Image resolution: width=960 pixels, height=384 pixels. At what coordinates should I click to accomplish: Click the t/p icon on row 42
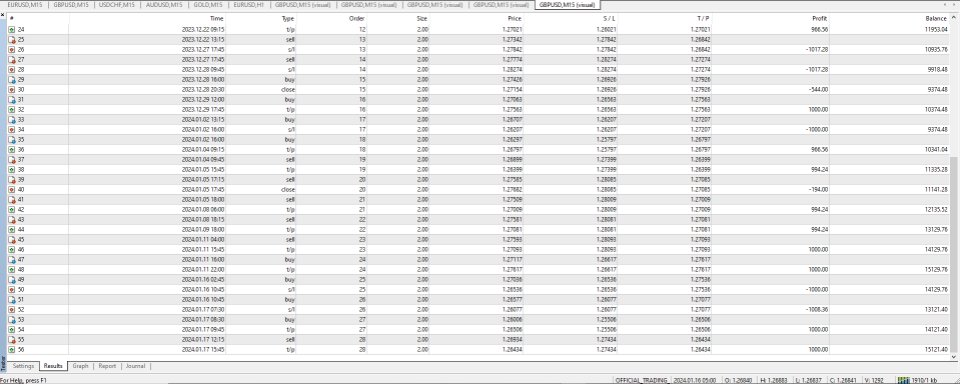[12, 209]
